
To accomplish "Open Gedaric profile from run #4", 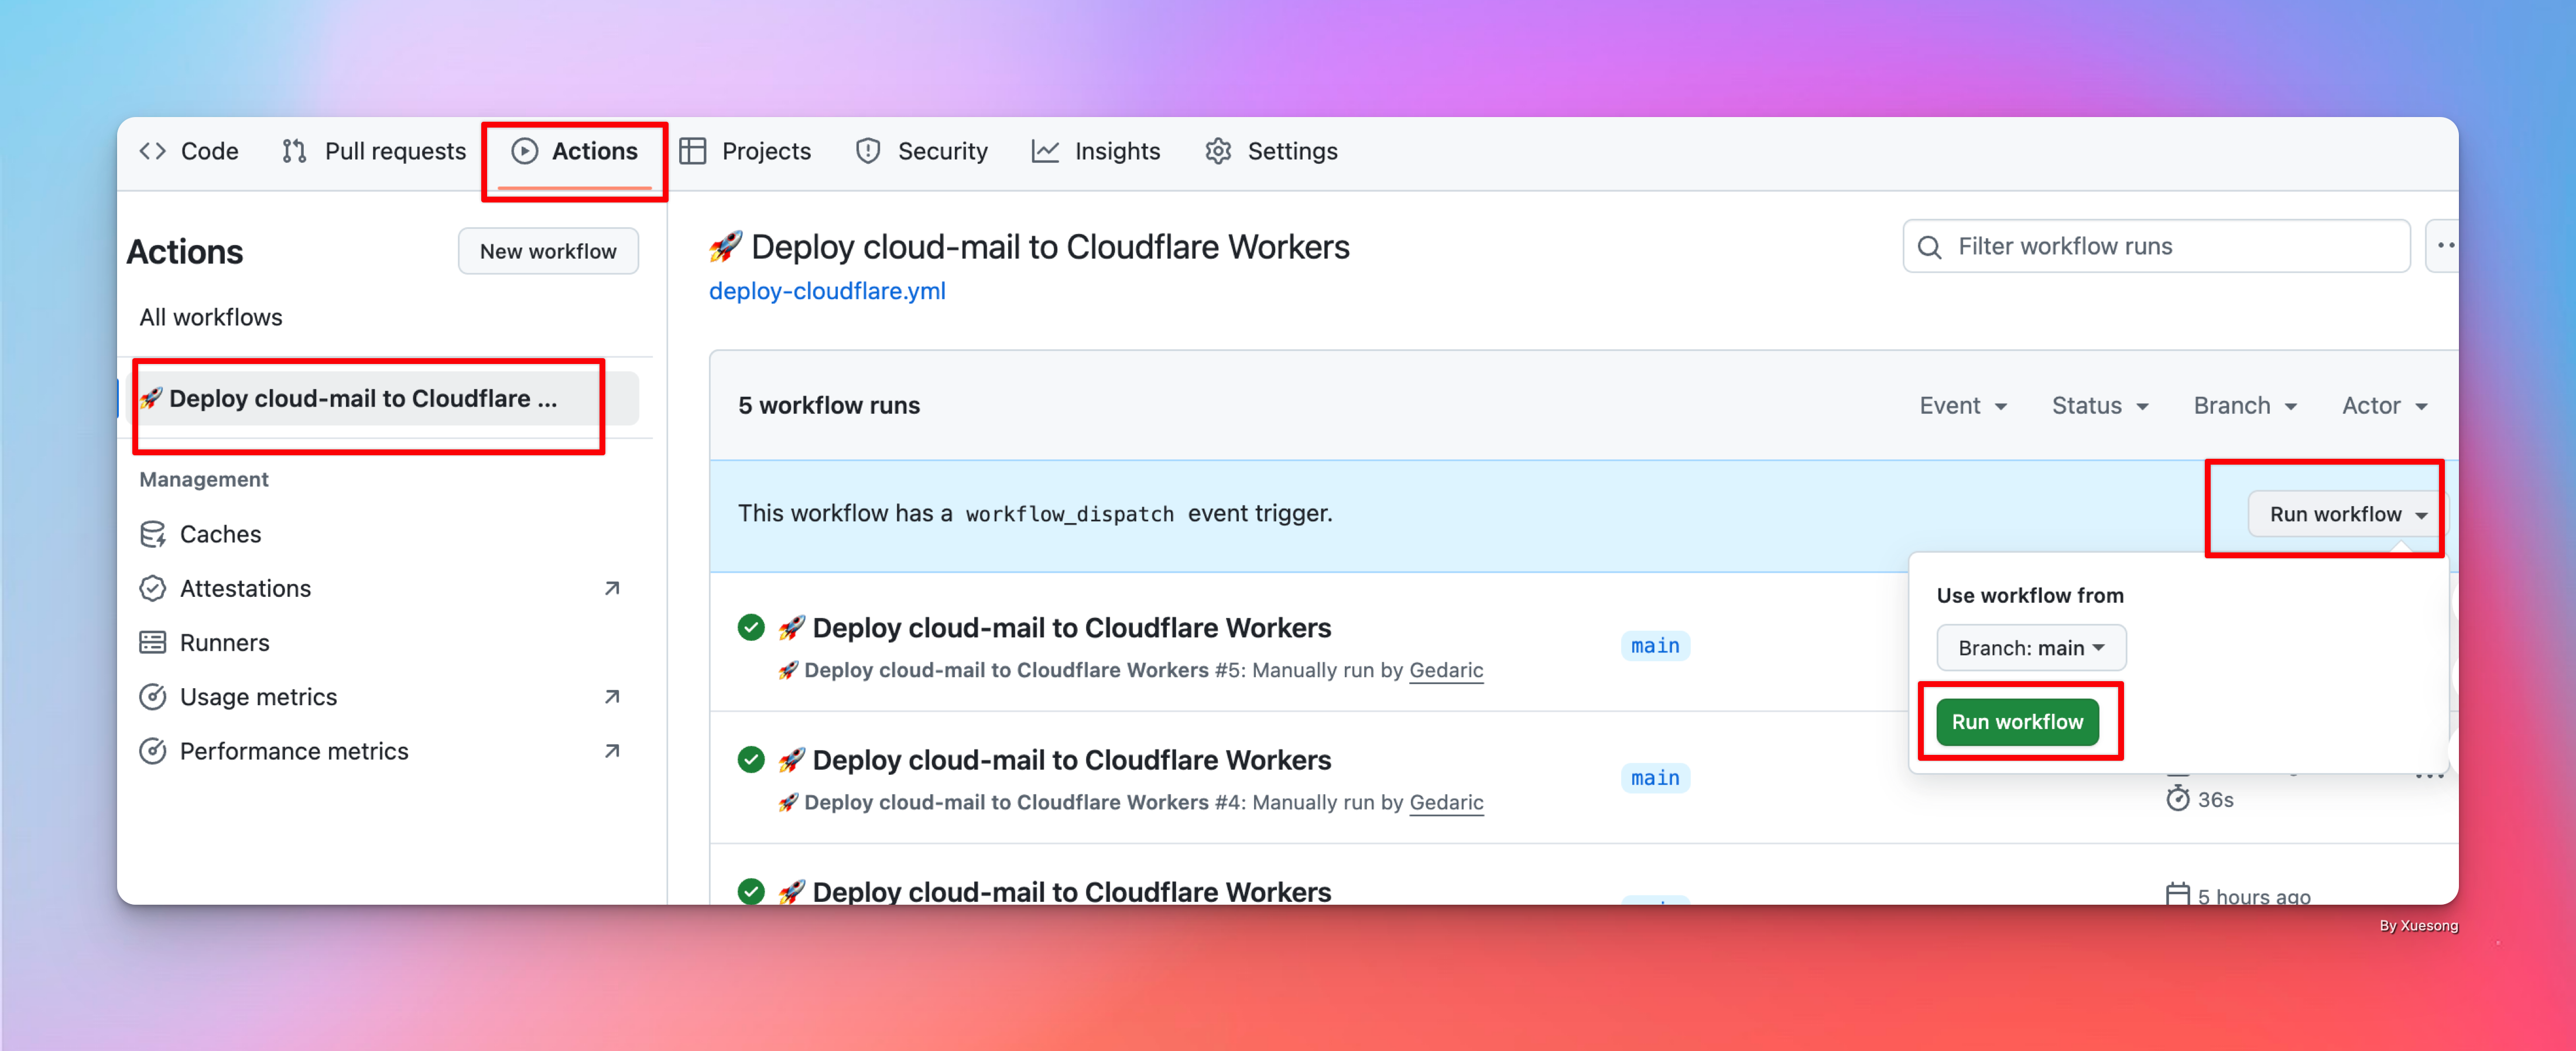I will pyautogui.click(x=1446, y=802).
